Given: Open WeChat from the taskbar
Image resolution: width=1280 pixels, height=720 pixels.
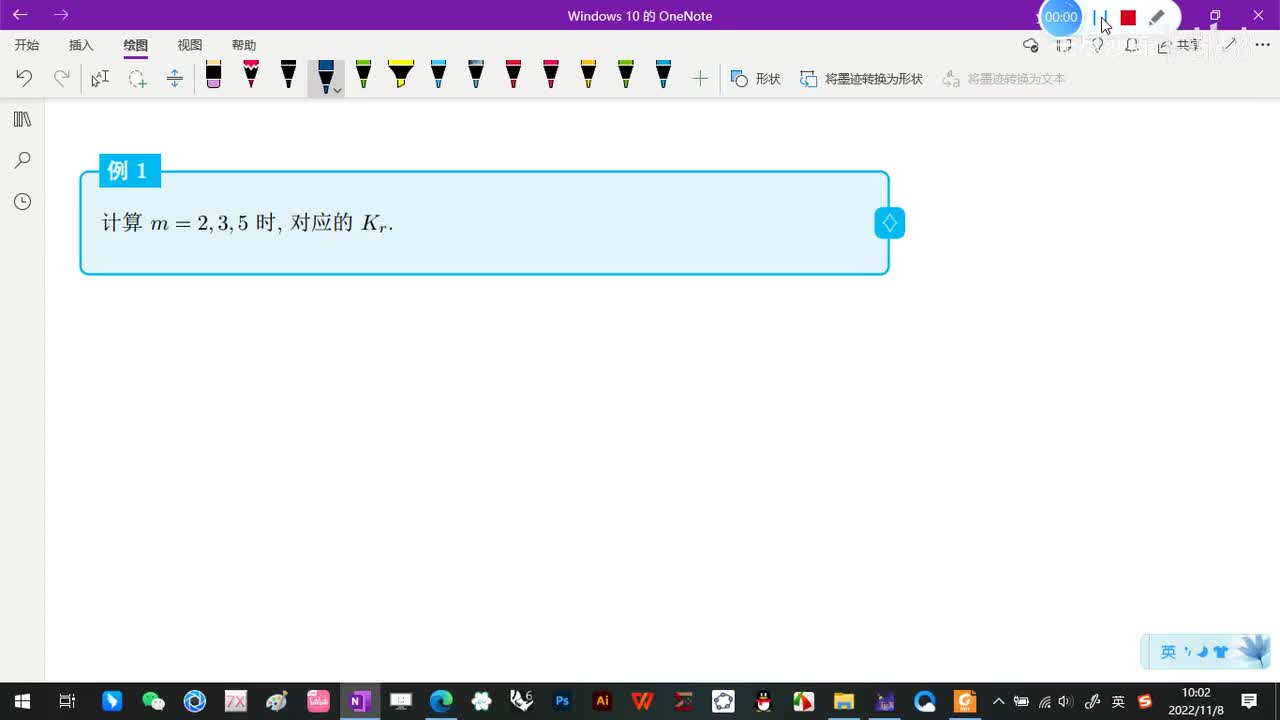Looking at the screenshot, I should click(153, 701).
